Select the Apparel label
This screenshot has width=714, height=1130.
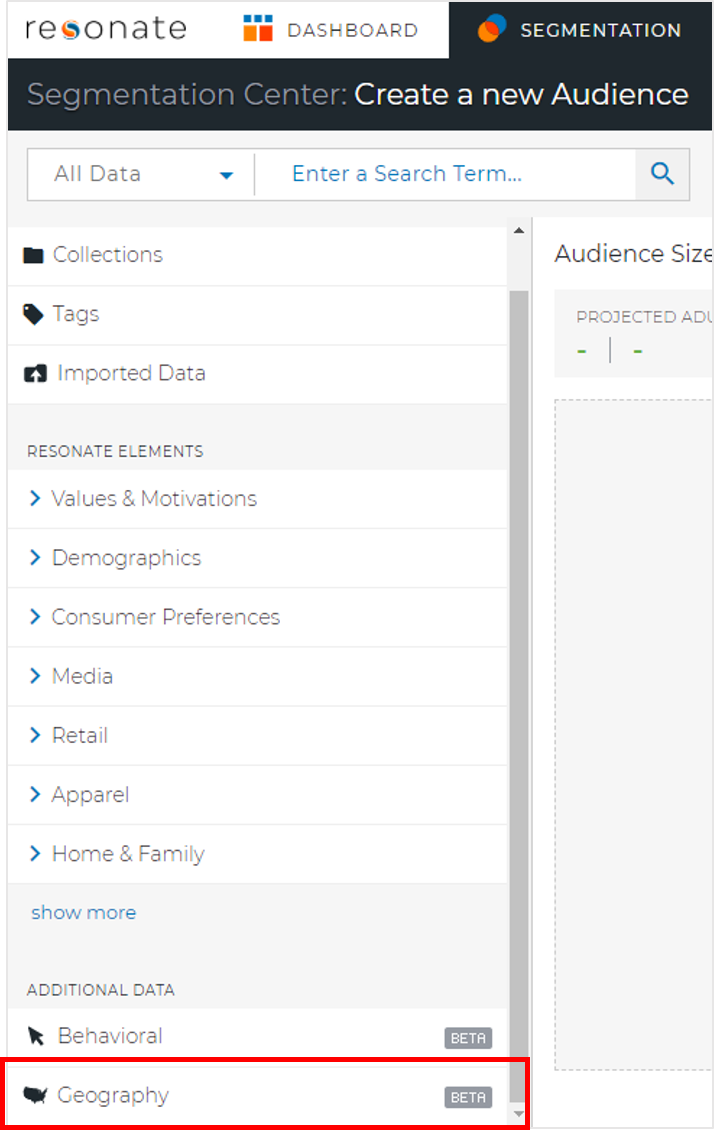[90, 795]
